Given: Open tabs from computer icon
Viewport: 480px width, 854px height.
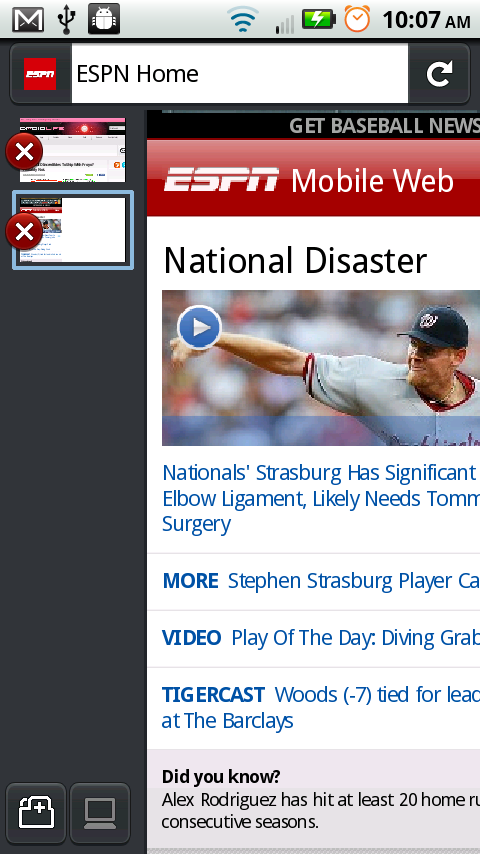Looking at the screenshot, I should pyautogui.click(x=100, y=813).
